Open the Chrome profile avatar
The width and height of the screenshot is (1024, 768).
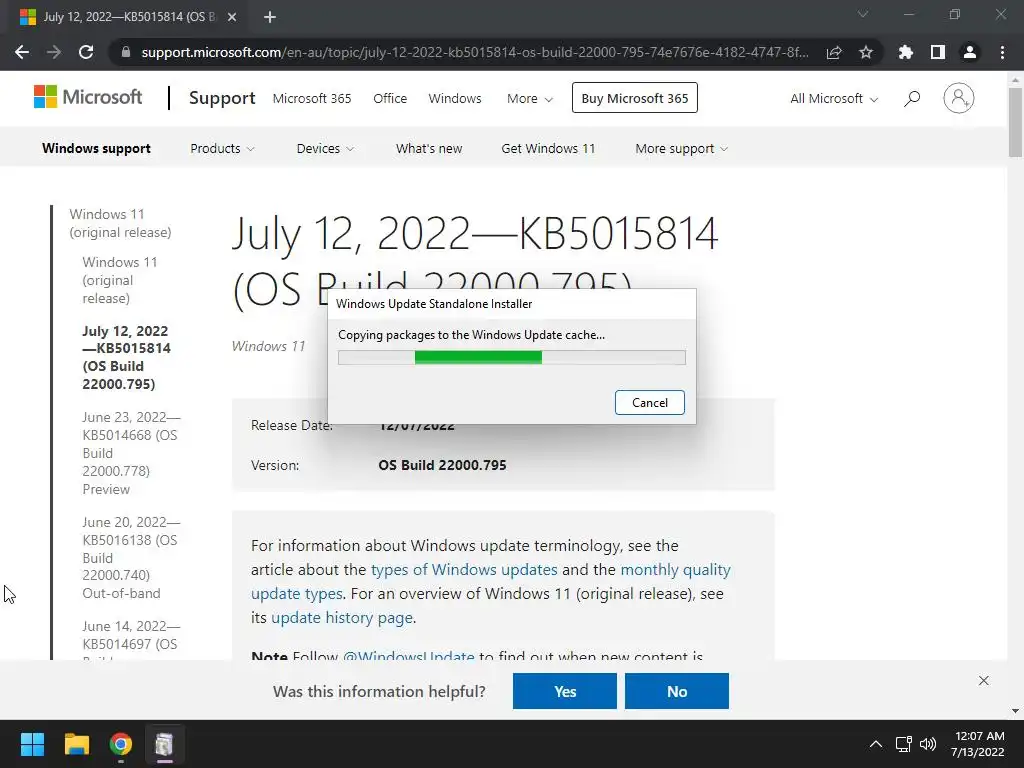click(x=970, y=52)
